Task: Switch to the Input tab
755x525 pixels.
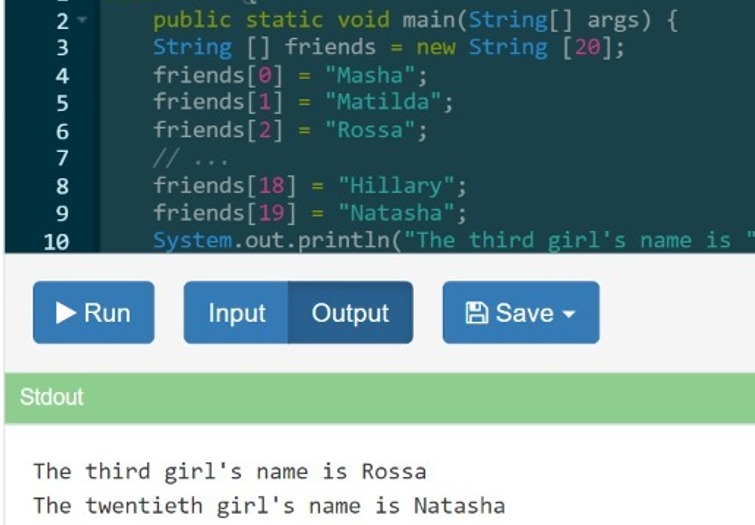Action: pyautogui.click(x=237, y=313)
